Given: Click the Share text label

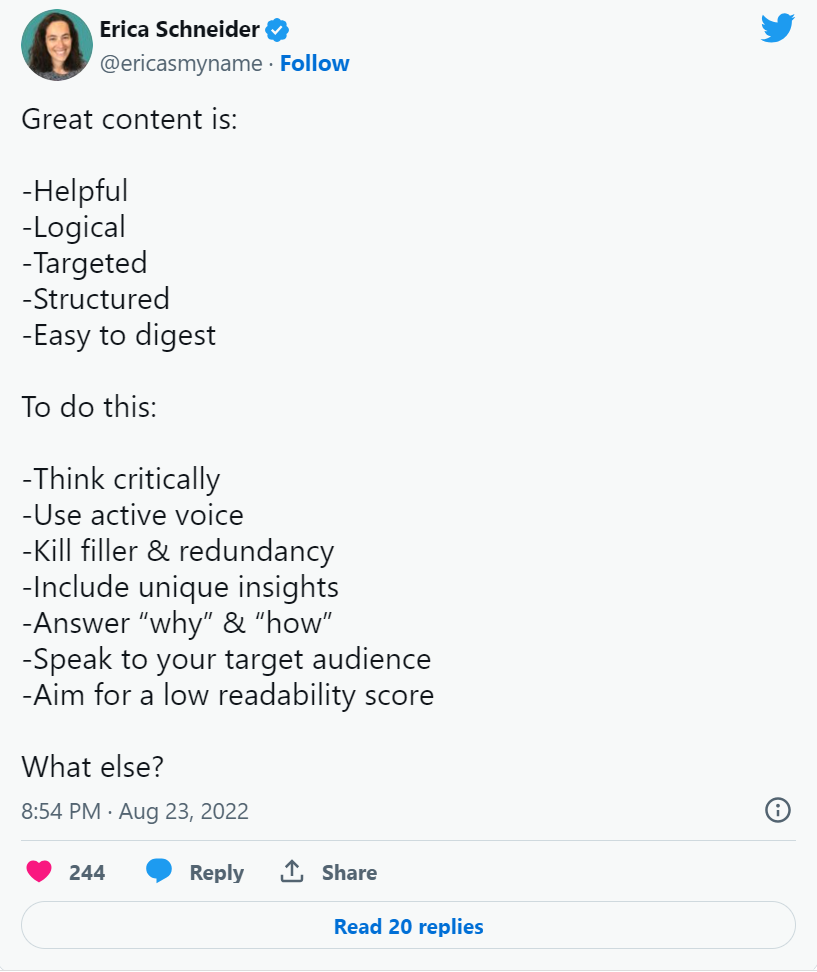Looking at the screenshot, I should [349, 872].
